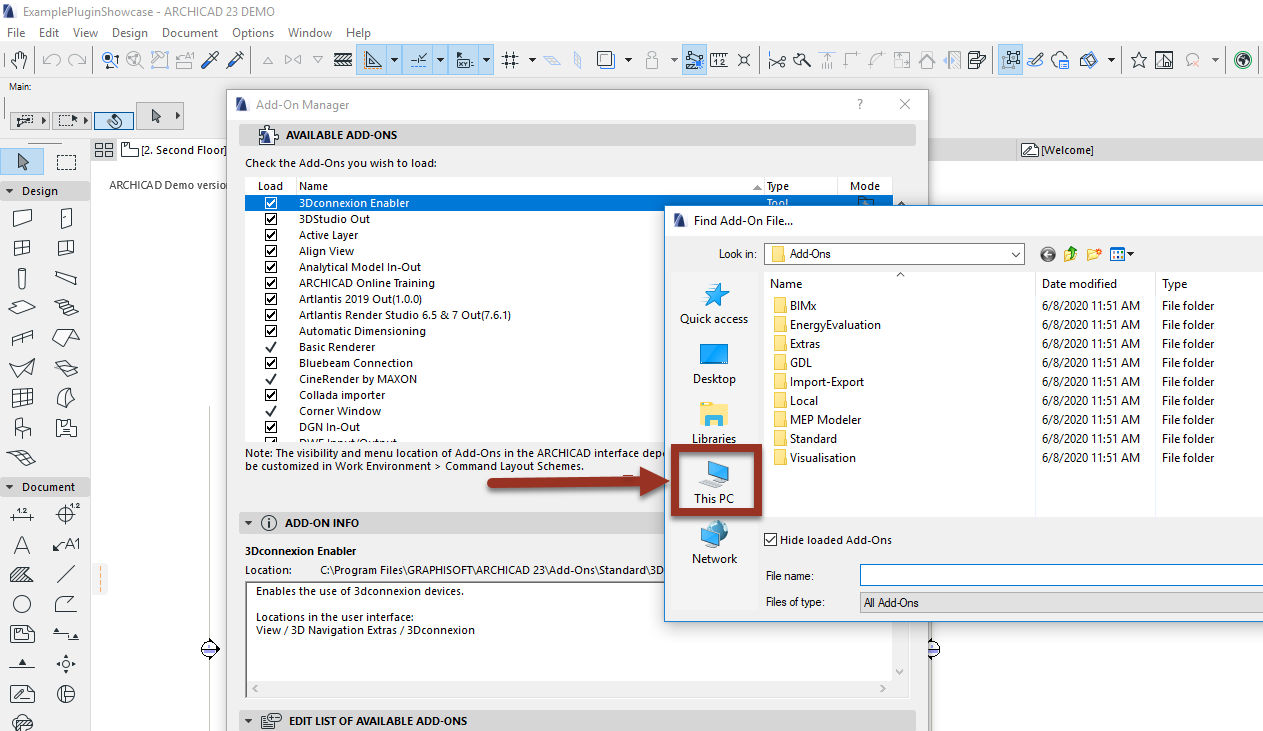Activate the Inject Parameters syringe
This screenshot has width=1263, height=731.
pyautogui.click(x=235, y=60)
